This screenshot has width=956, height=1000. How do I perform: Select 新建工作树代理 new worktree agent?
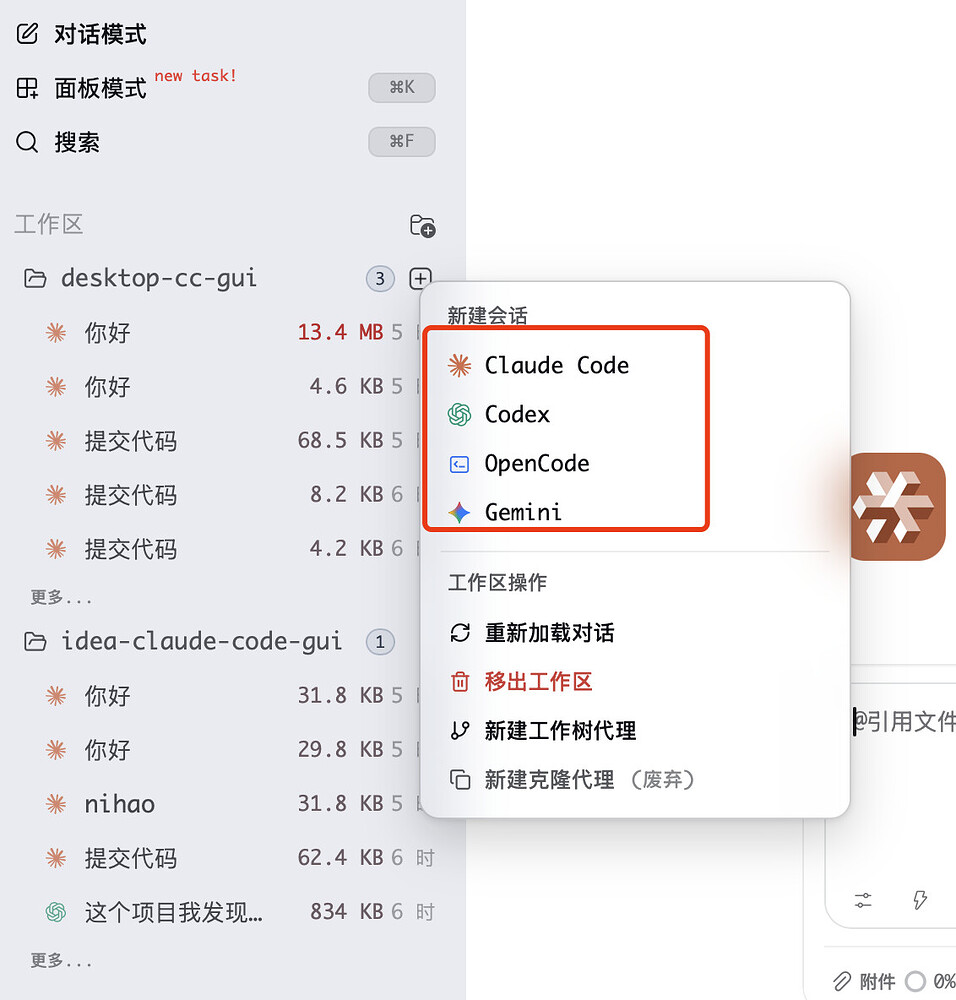coord(635,730)
